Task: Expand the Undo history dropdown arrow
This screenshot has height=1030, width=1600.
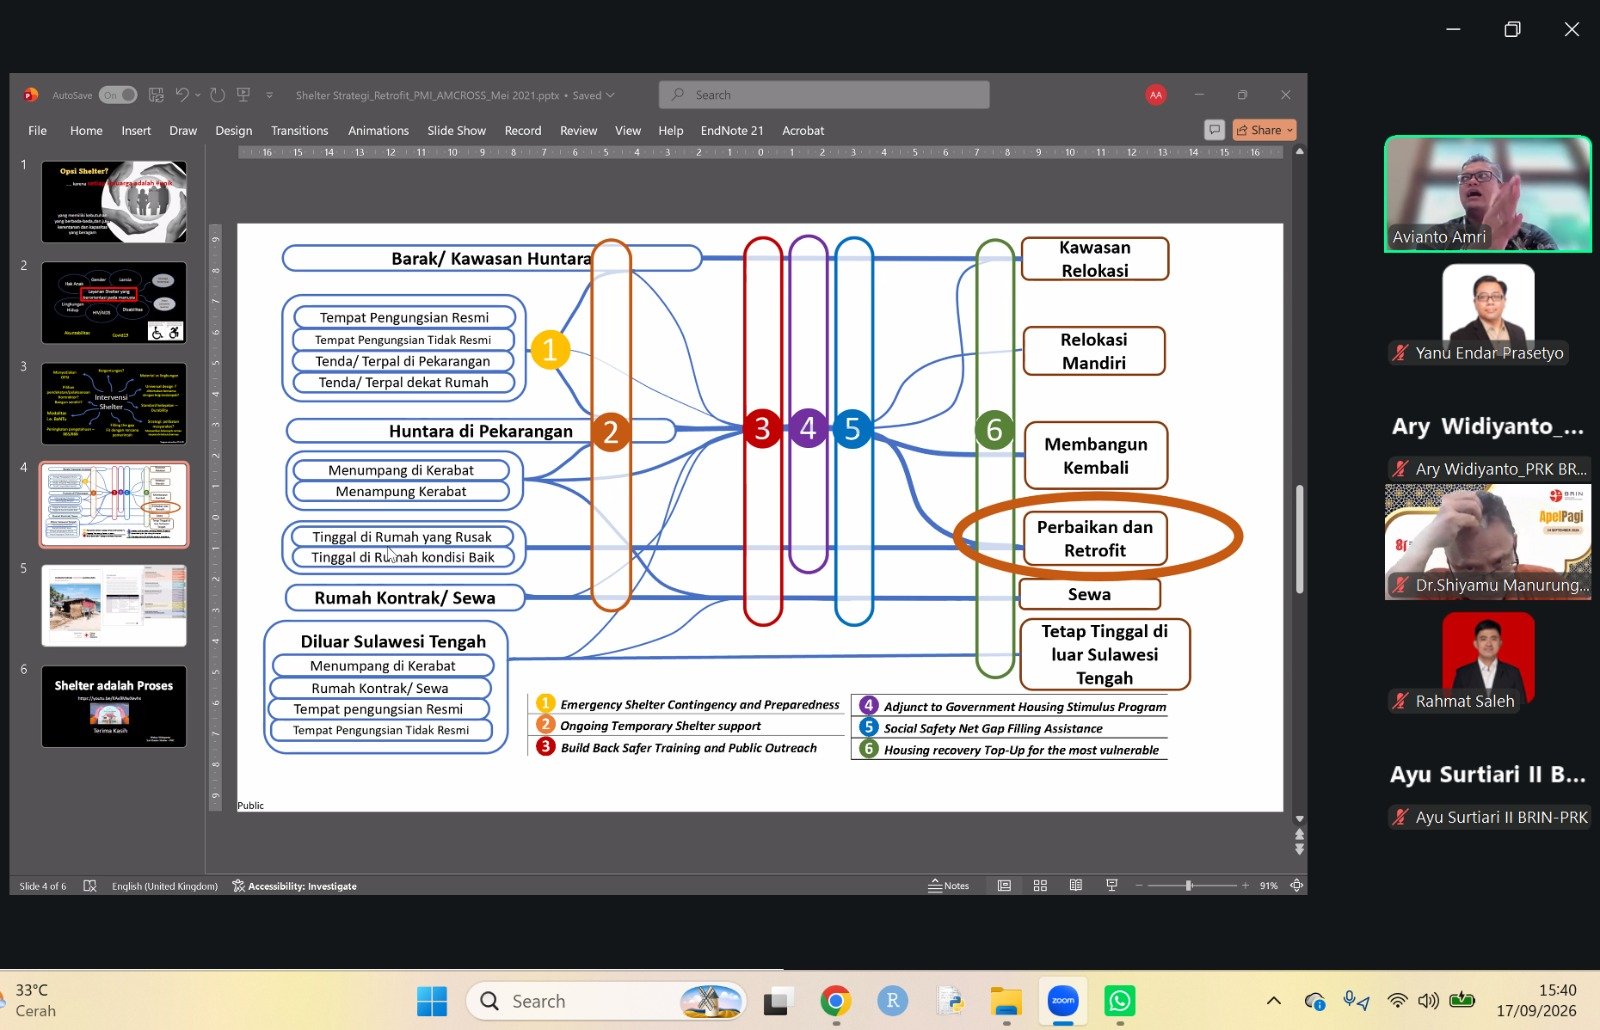Action: (x=198, y=95)
